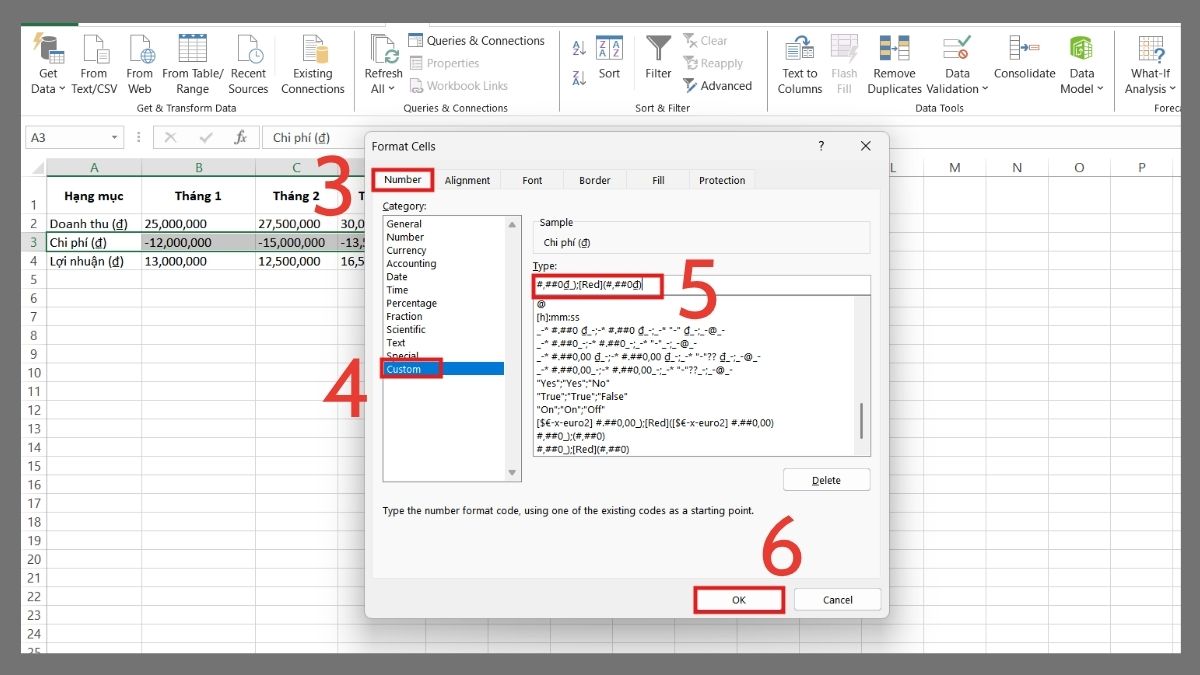Screen dimensions: 1200x675
Task: Switch to the Alignment tab
Action: click(x=467, y=180)
